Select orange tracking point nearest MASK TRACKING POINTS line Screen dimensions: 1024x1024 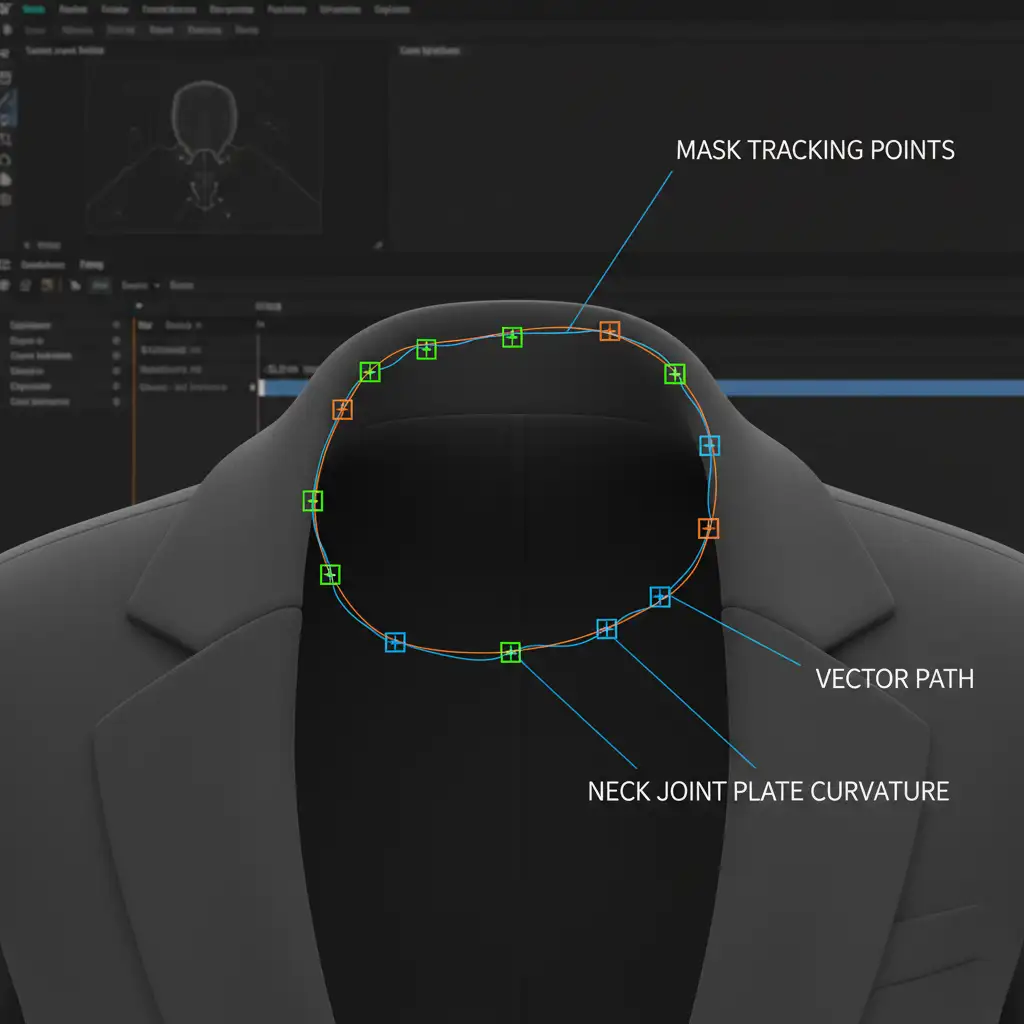(610, 331)
